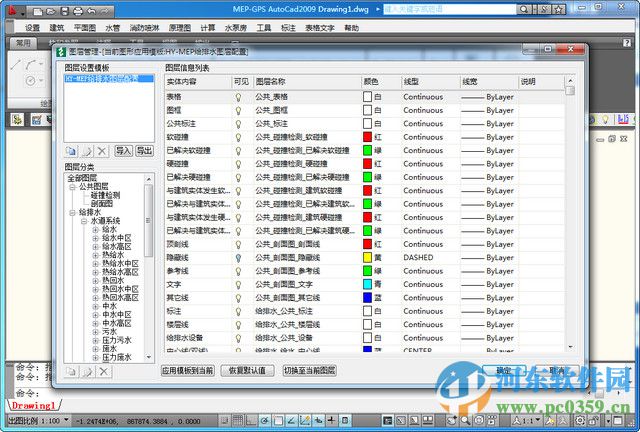
Task: Open the 水泵房 menu
Action: point(236,28)
